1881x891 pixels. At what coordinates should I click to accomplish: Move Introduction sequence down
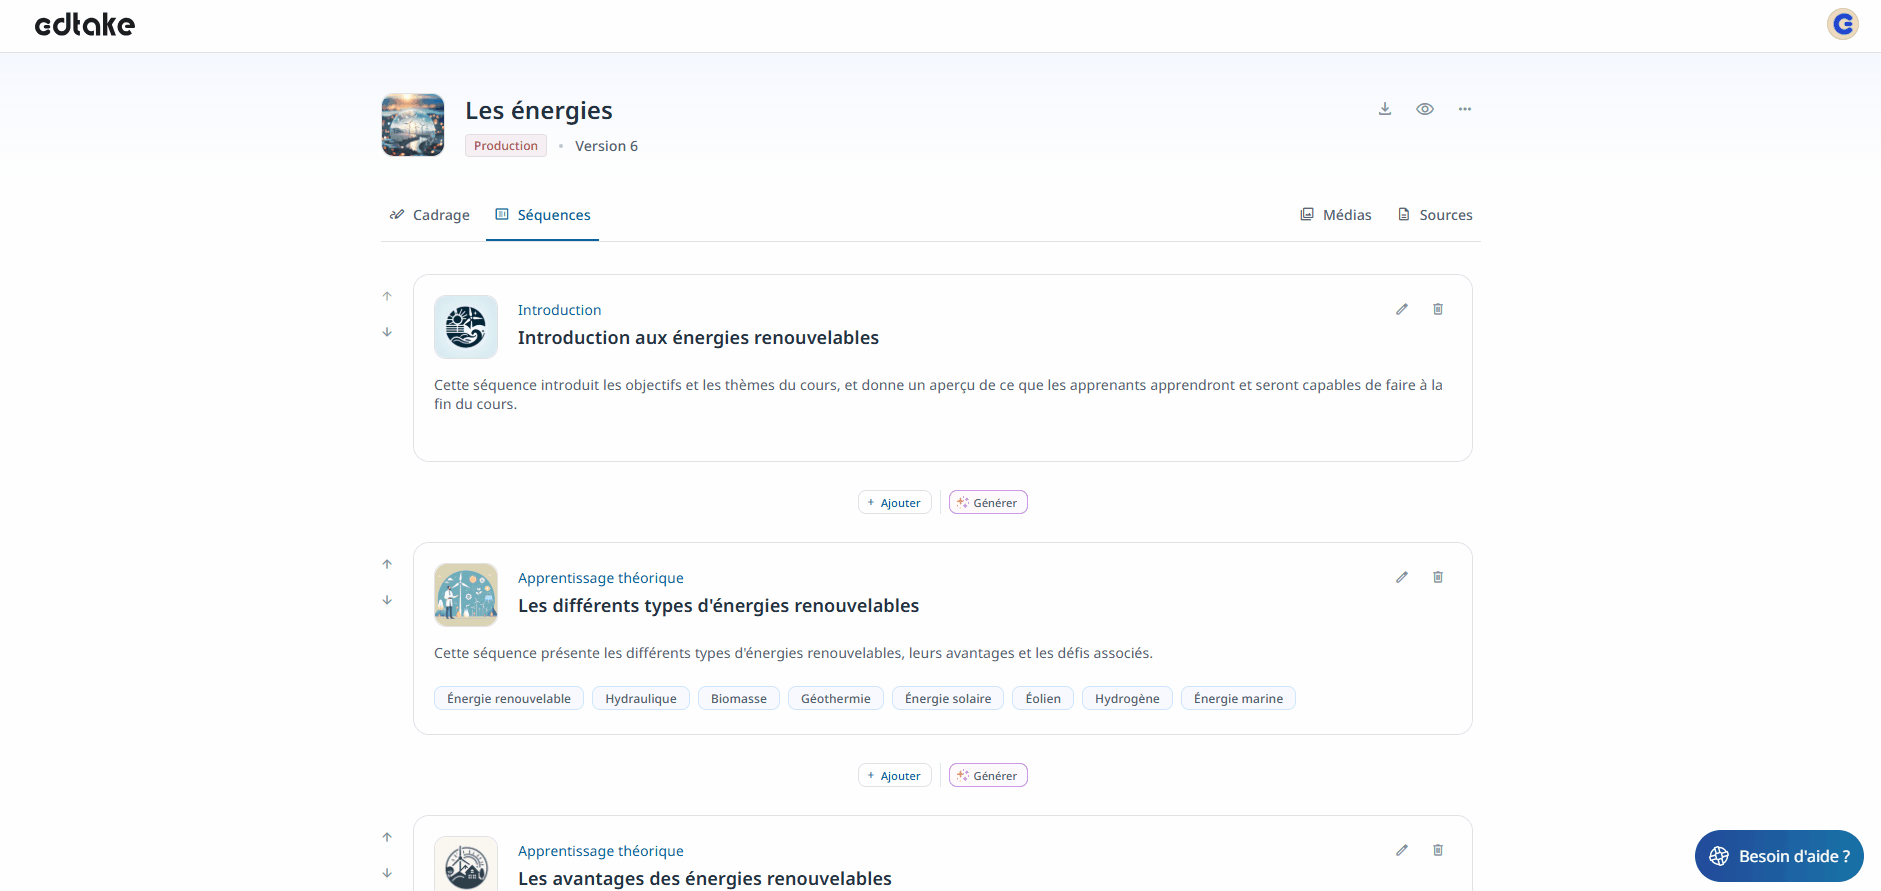387,332
